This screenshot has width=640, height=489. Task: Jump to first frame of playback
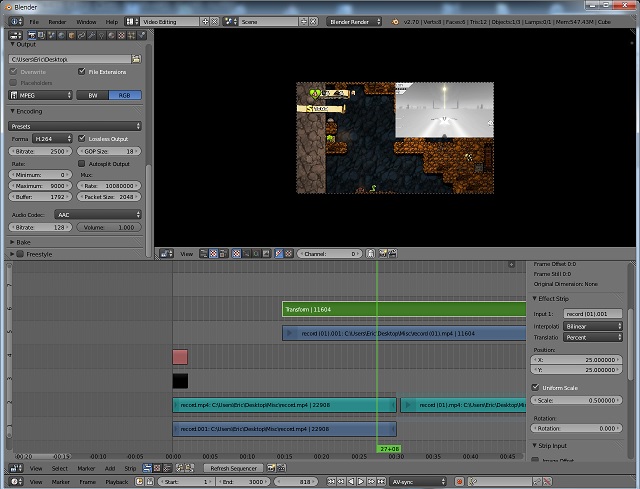(331, 482)
